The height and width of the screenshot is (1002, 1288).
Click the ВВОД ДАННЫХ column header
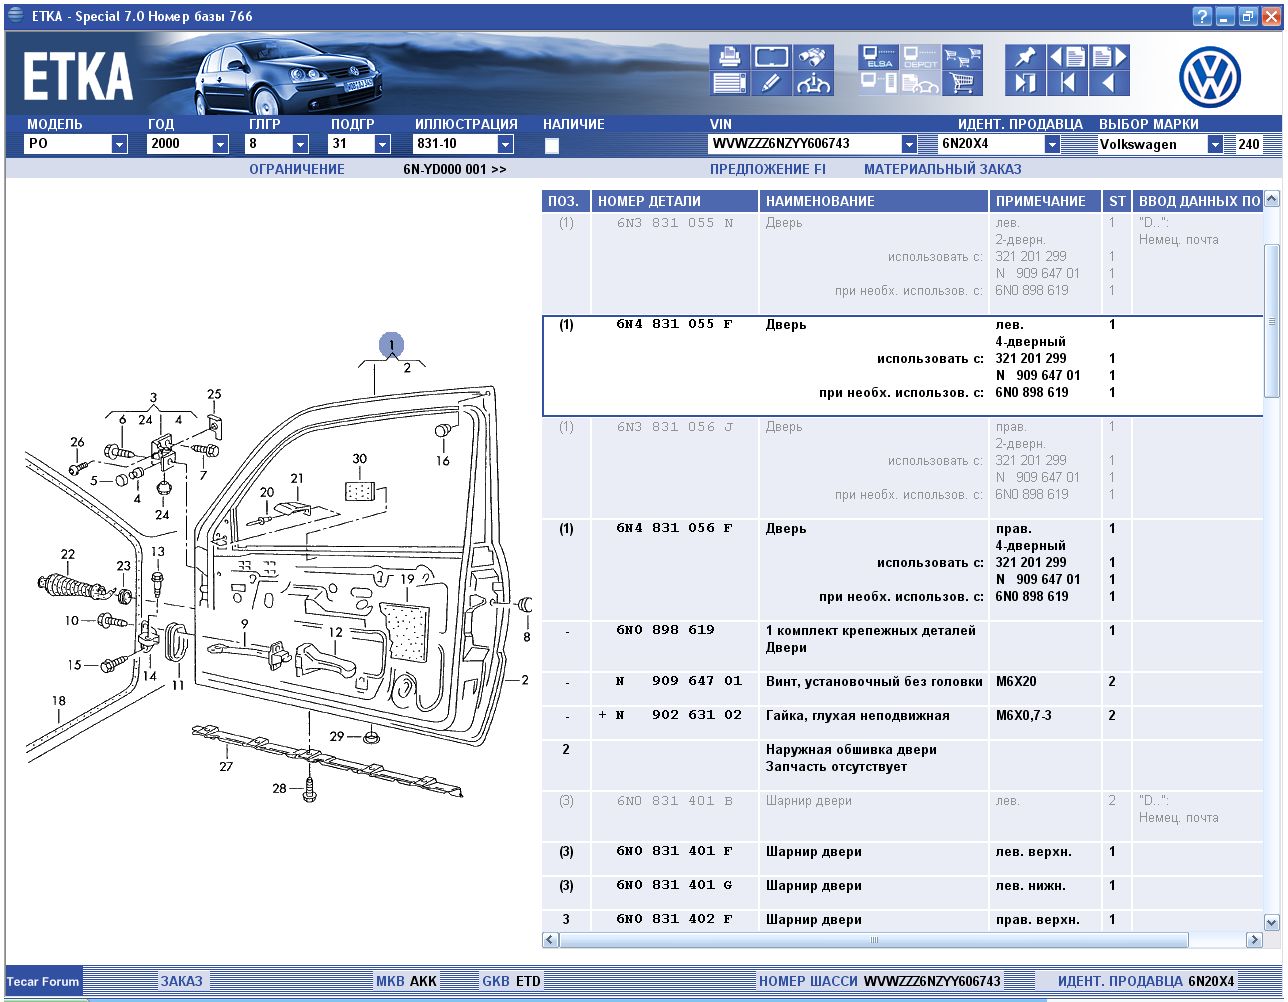click(1198, 201)
